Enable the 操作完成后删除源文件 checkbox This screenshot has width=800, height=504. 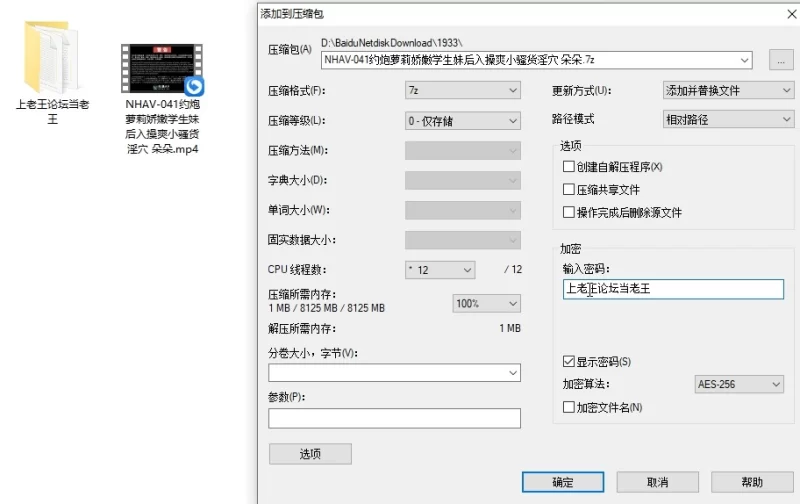pos(568,212)
